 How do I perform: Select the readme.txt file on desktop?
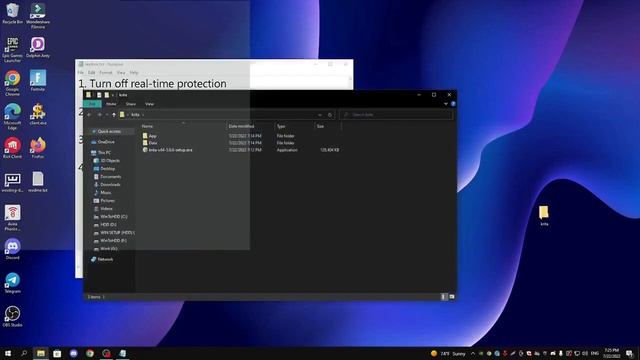(x=38, y=182)
